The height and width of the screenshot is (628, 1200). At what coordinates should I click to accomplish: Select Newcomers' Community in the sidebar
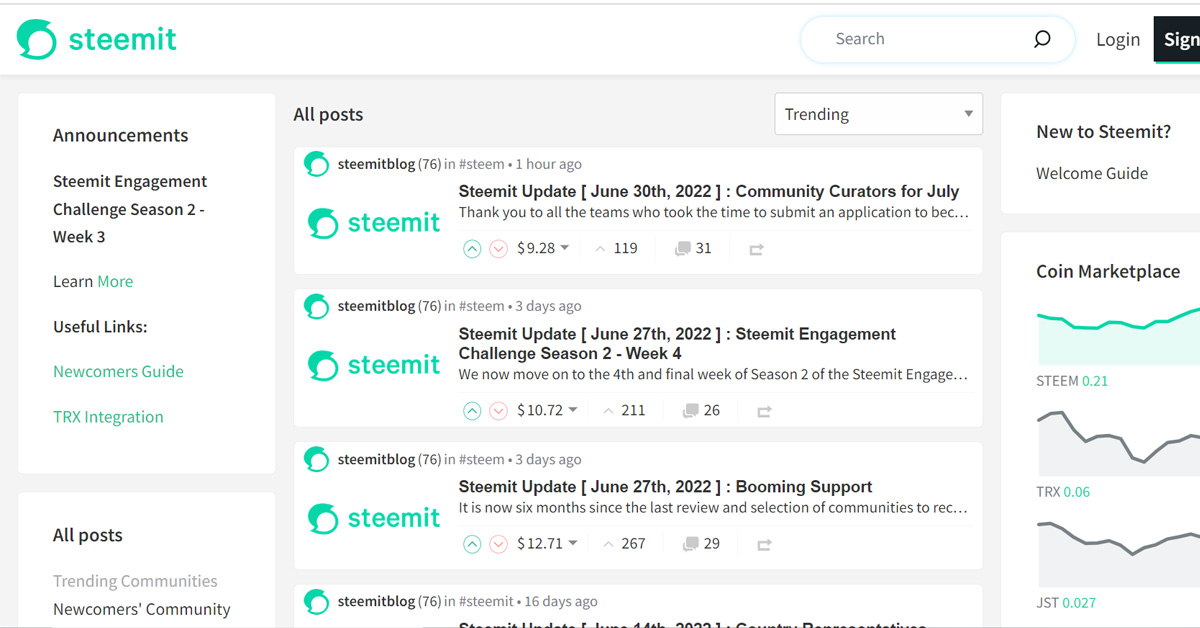(141, 609)
